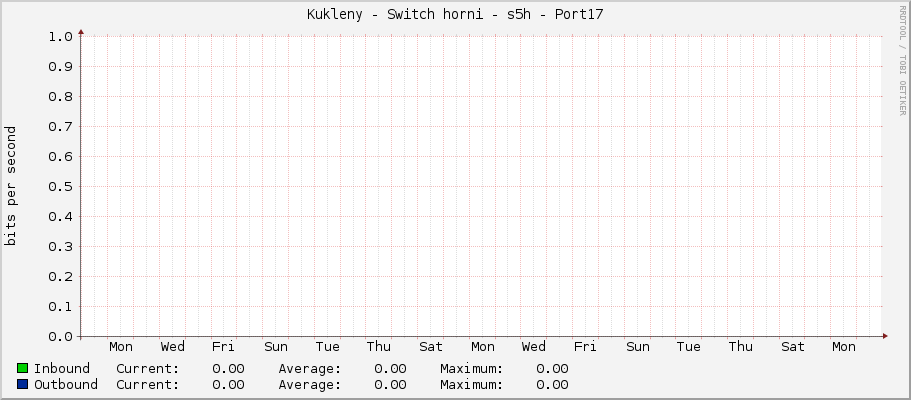This screenshot has width=911, height=400.
Task: Click the Wed label left of first Fri
Action: [173, 347]
